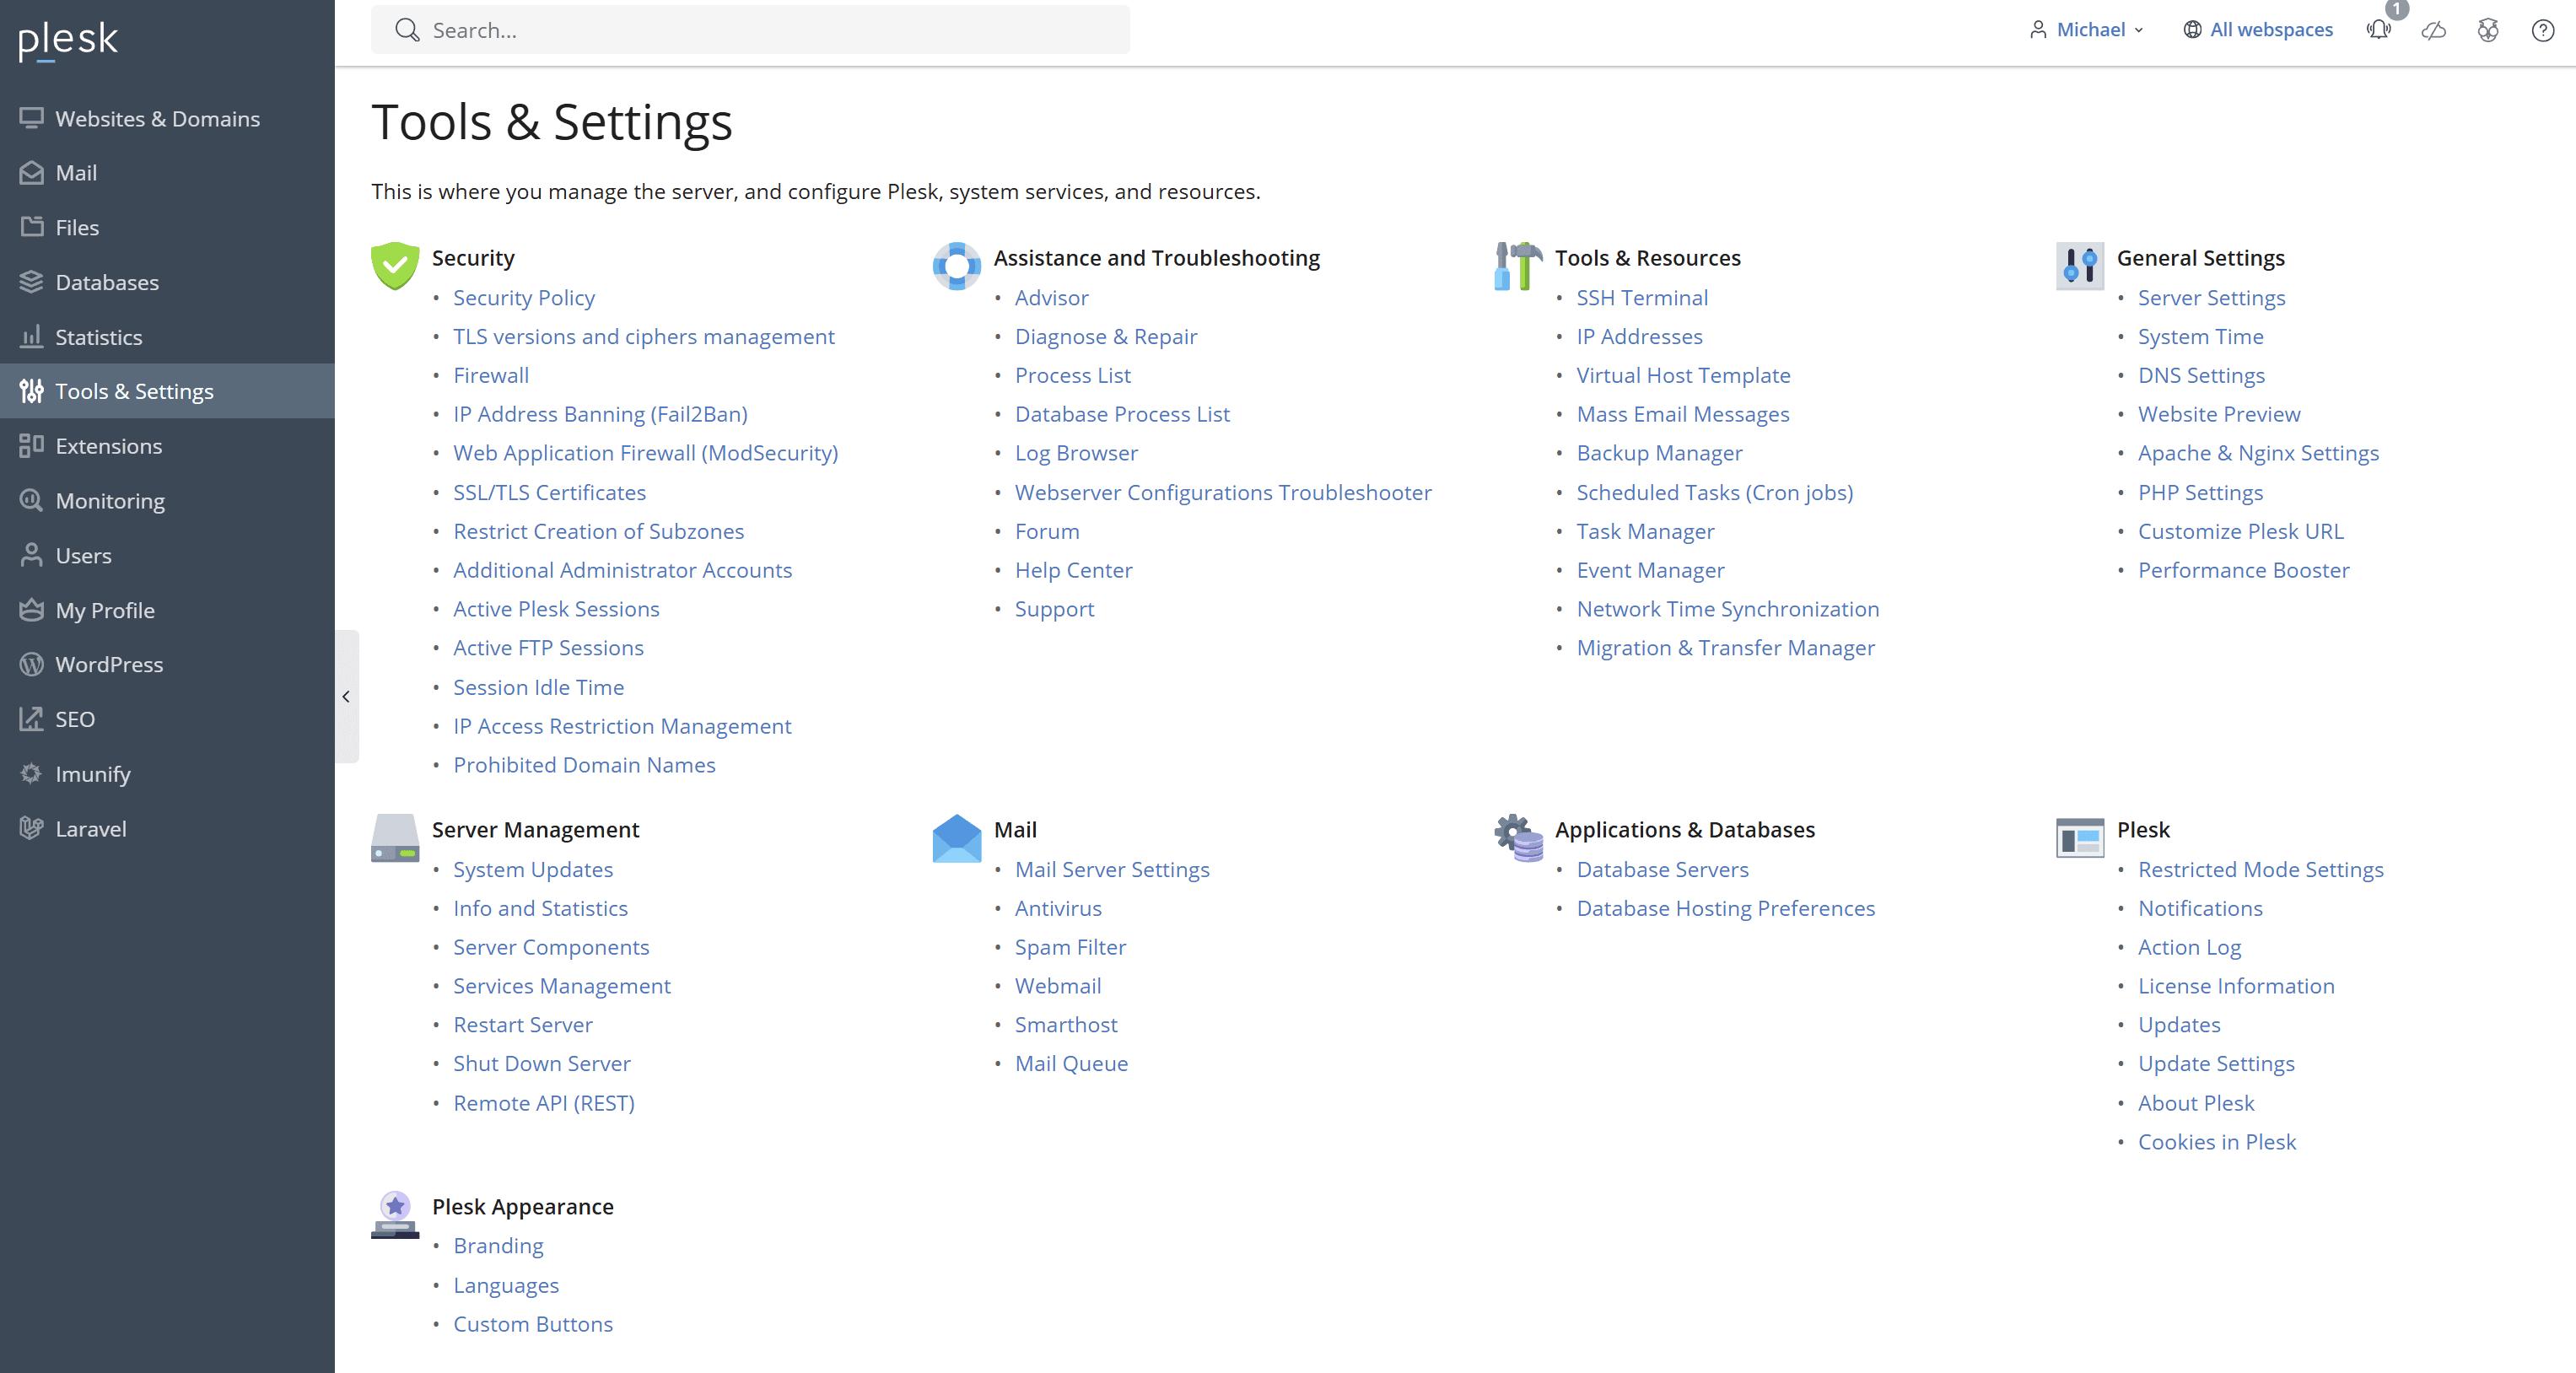Click the SEO chart icon in sidebar
This screenshot has width=2576, height=1373.
pos(32,719)
